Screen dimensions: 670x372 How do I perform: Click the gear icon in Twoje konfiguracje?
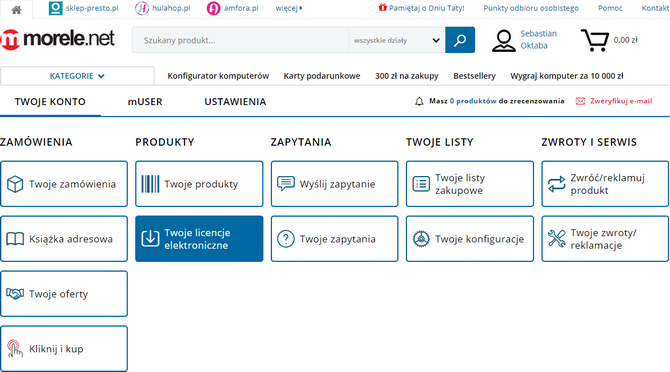pos(421,239)
